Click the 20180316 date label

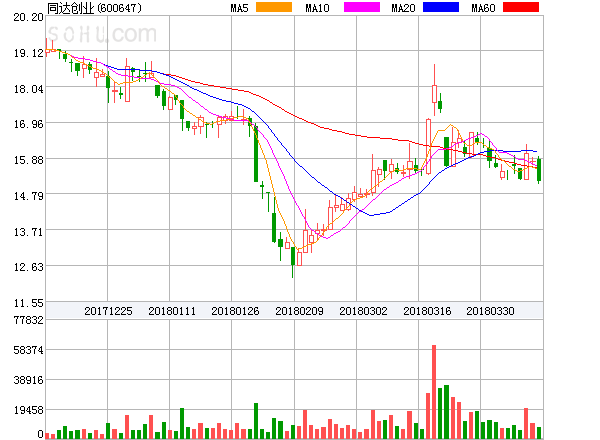click(427, 311)
